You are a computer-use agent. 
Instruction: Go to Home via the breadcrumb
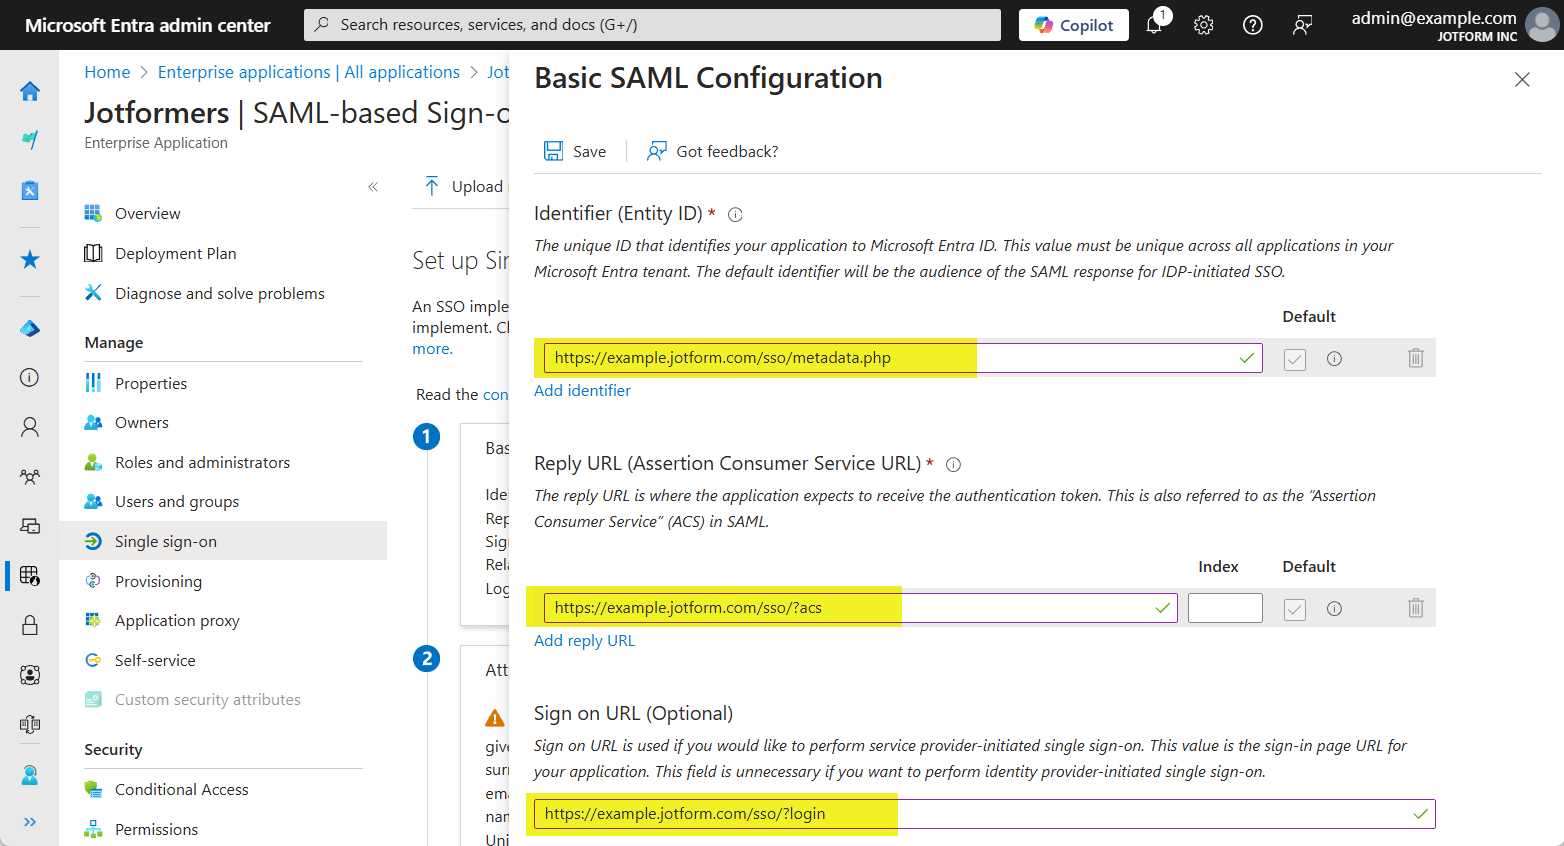(x=107, y=72)
